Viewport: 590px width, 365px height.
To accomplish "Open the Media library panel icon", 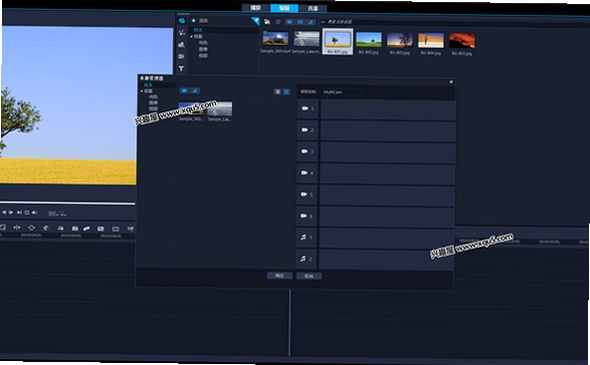I will [x=182, y=21].
